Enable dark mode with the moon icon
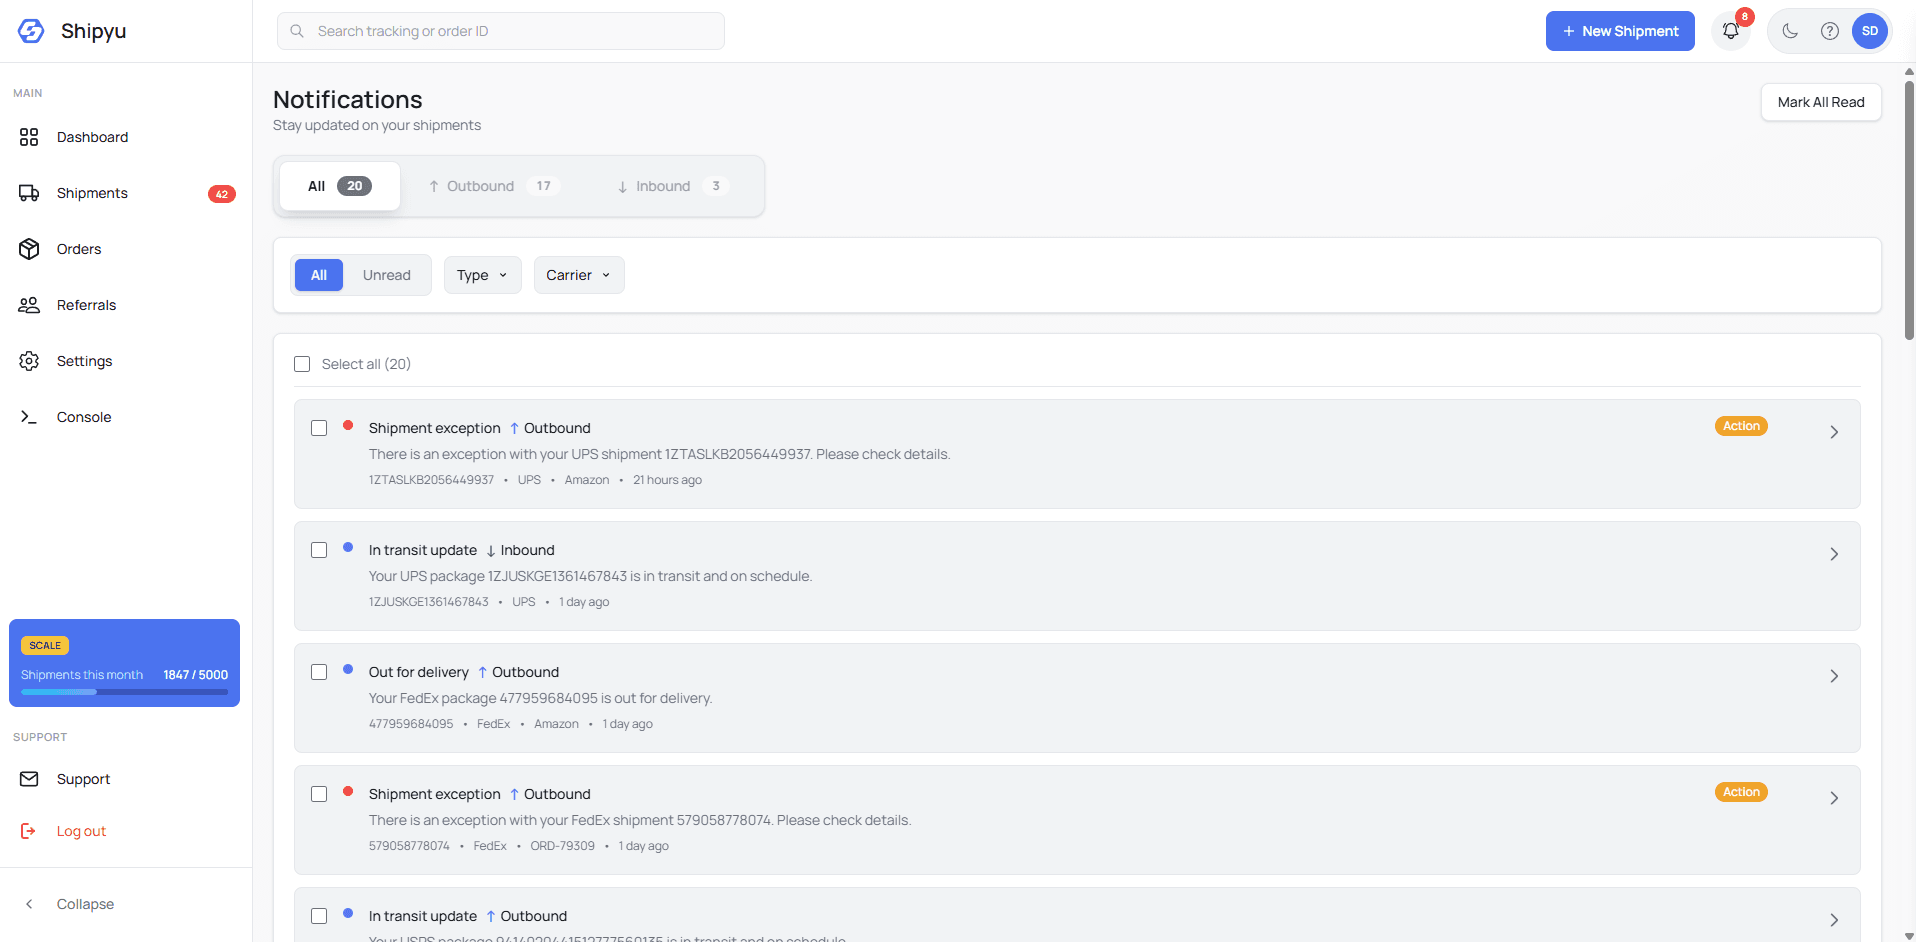1916x942 pixels. coord(1790,31)
